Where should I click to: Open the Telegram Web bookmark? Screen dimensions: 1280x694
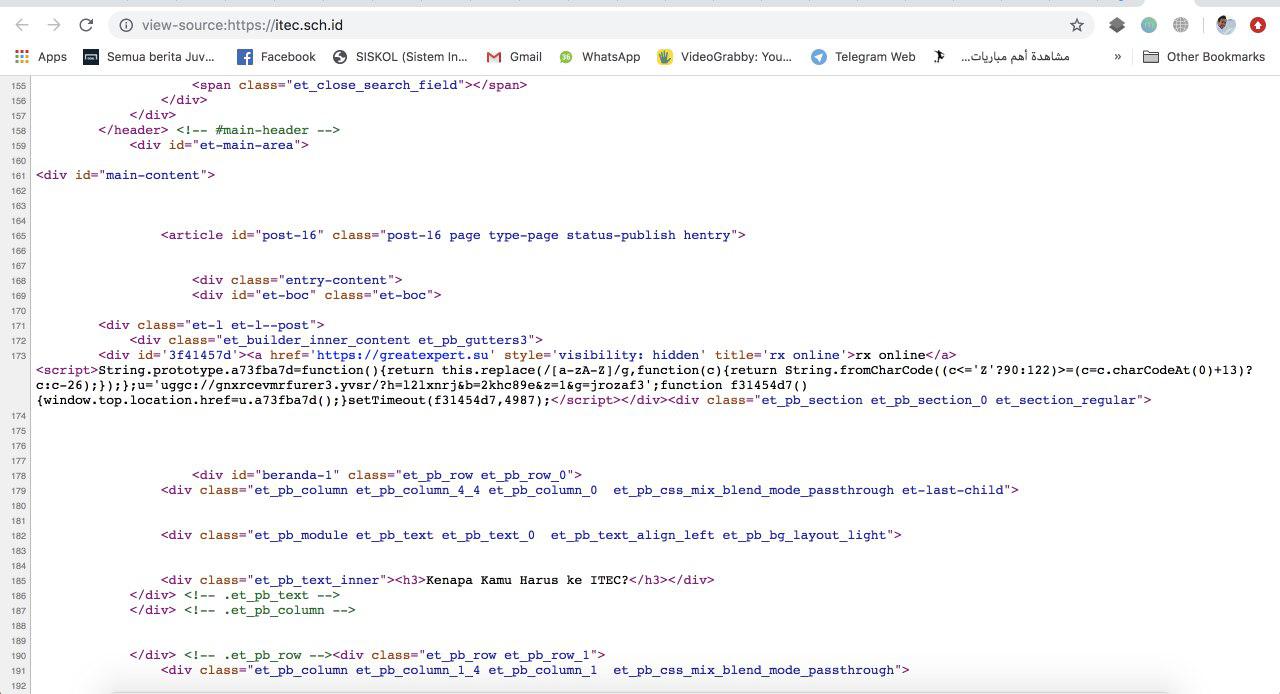tap(863, 57)
